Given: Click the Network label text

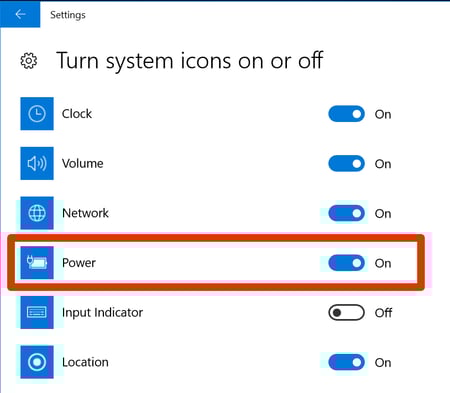Looking at the screenshot, I should click(x=85, y=213).
